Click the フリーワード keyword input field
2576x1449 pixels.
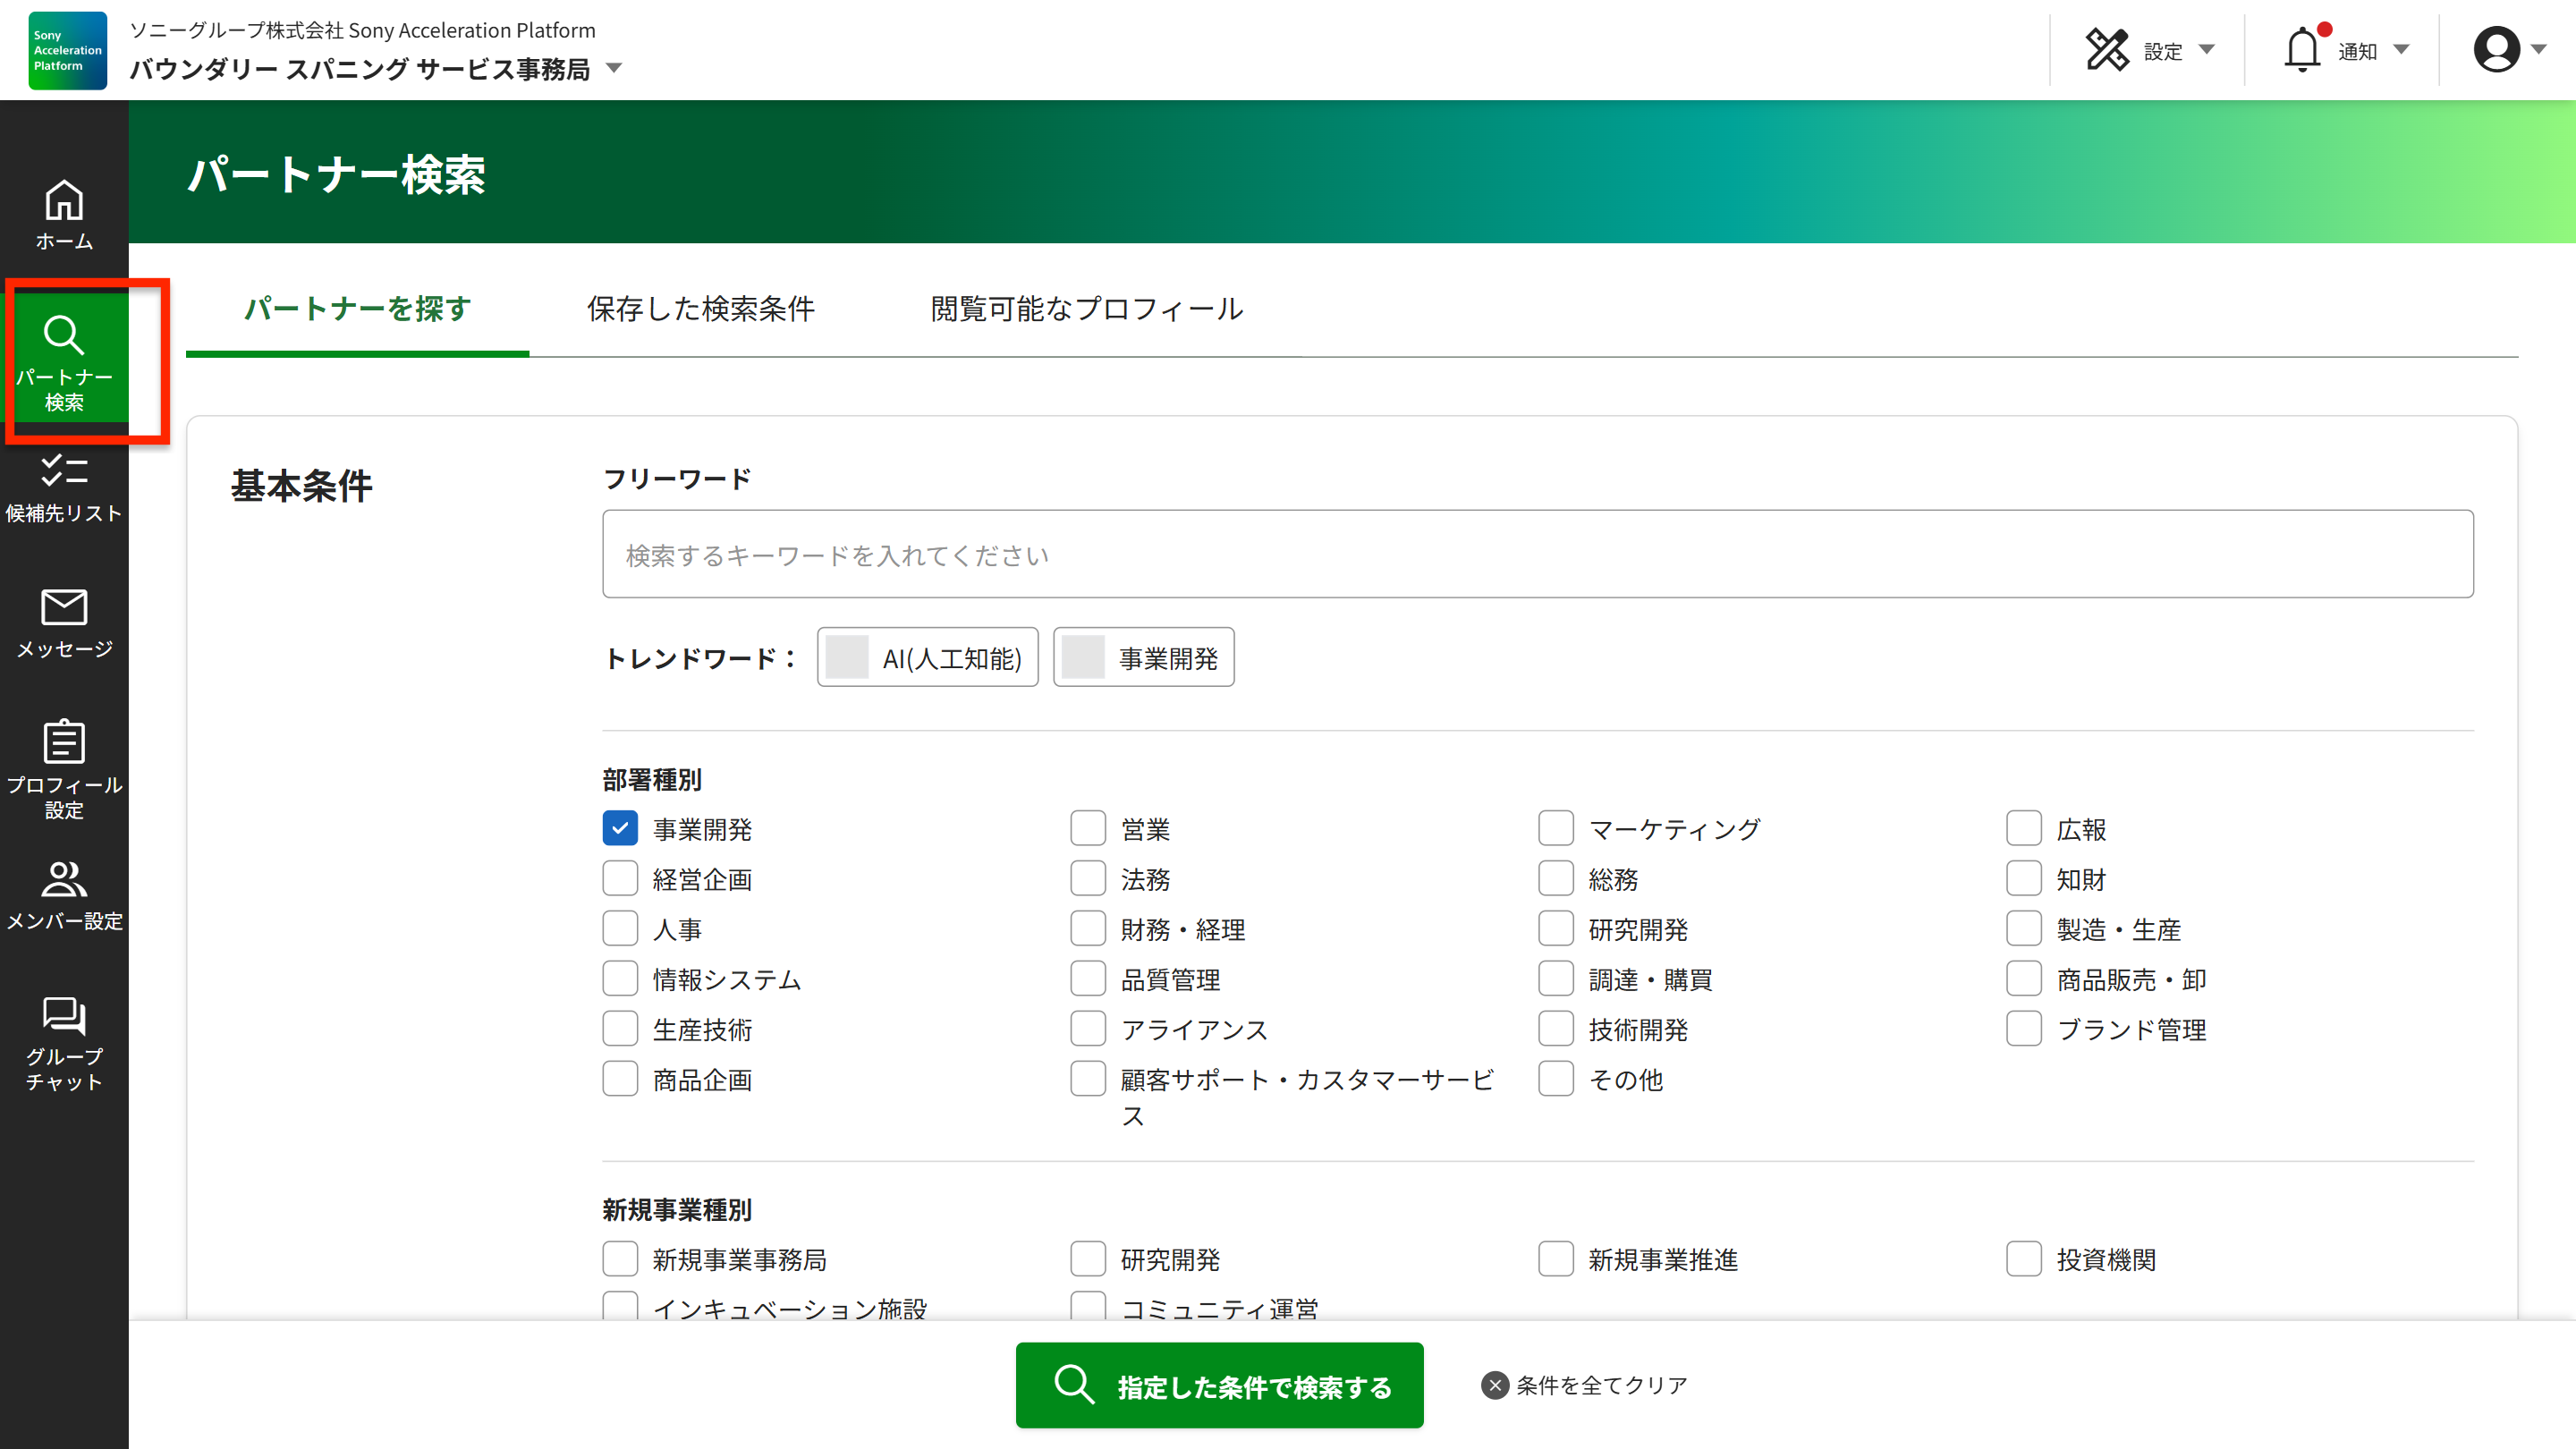tap(1537, 554)
